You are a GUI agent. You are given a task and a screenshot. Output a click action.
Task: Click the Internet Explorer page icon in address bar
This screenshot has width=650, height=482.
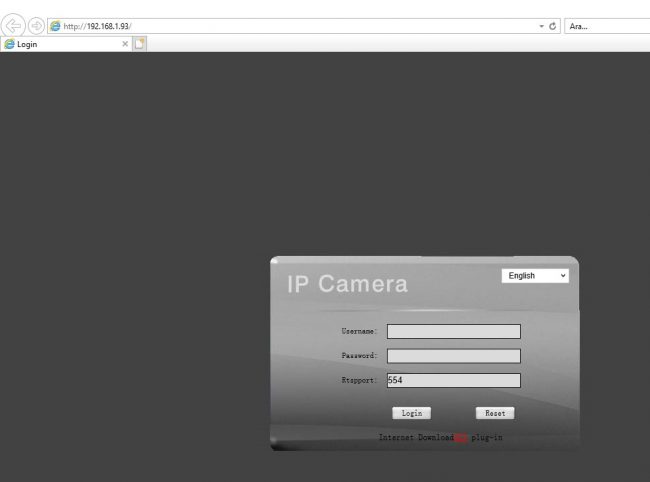(55, 26)
